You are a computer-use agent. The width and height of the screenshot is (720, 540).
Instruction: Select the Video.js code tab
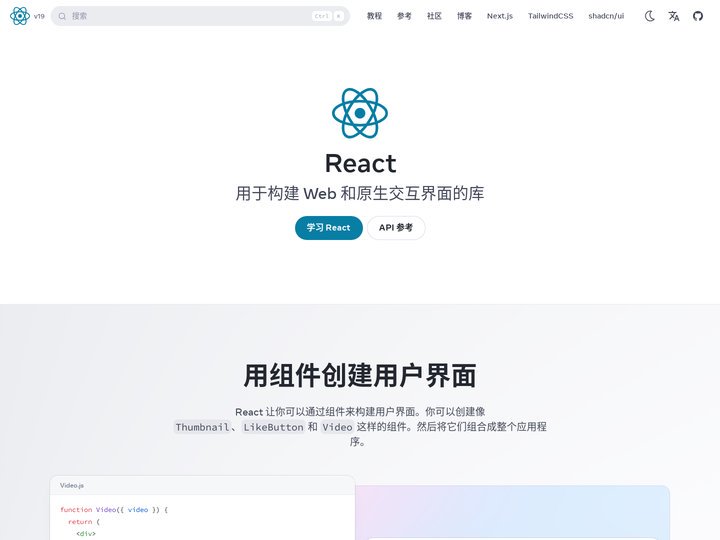click(x=72, y=485)
